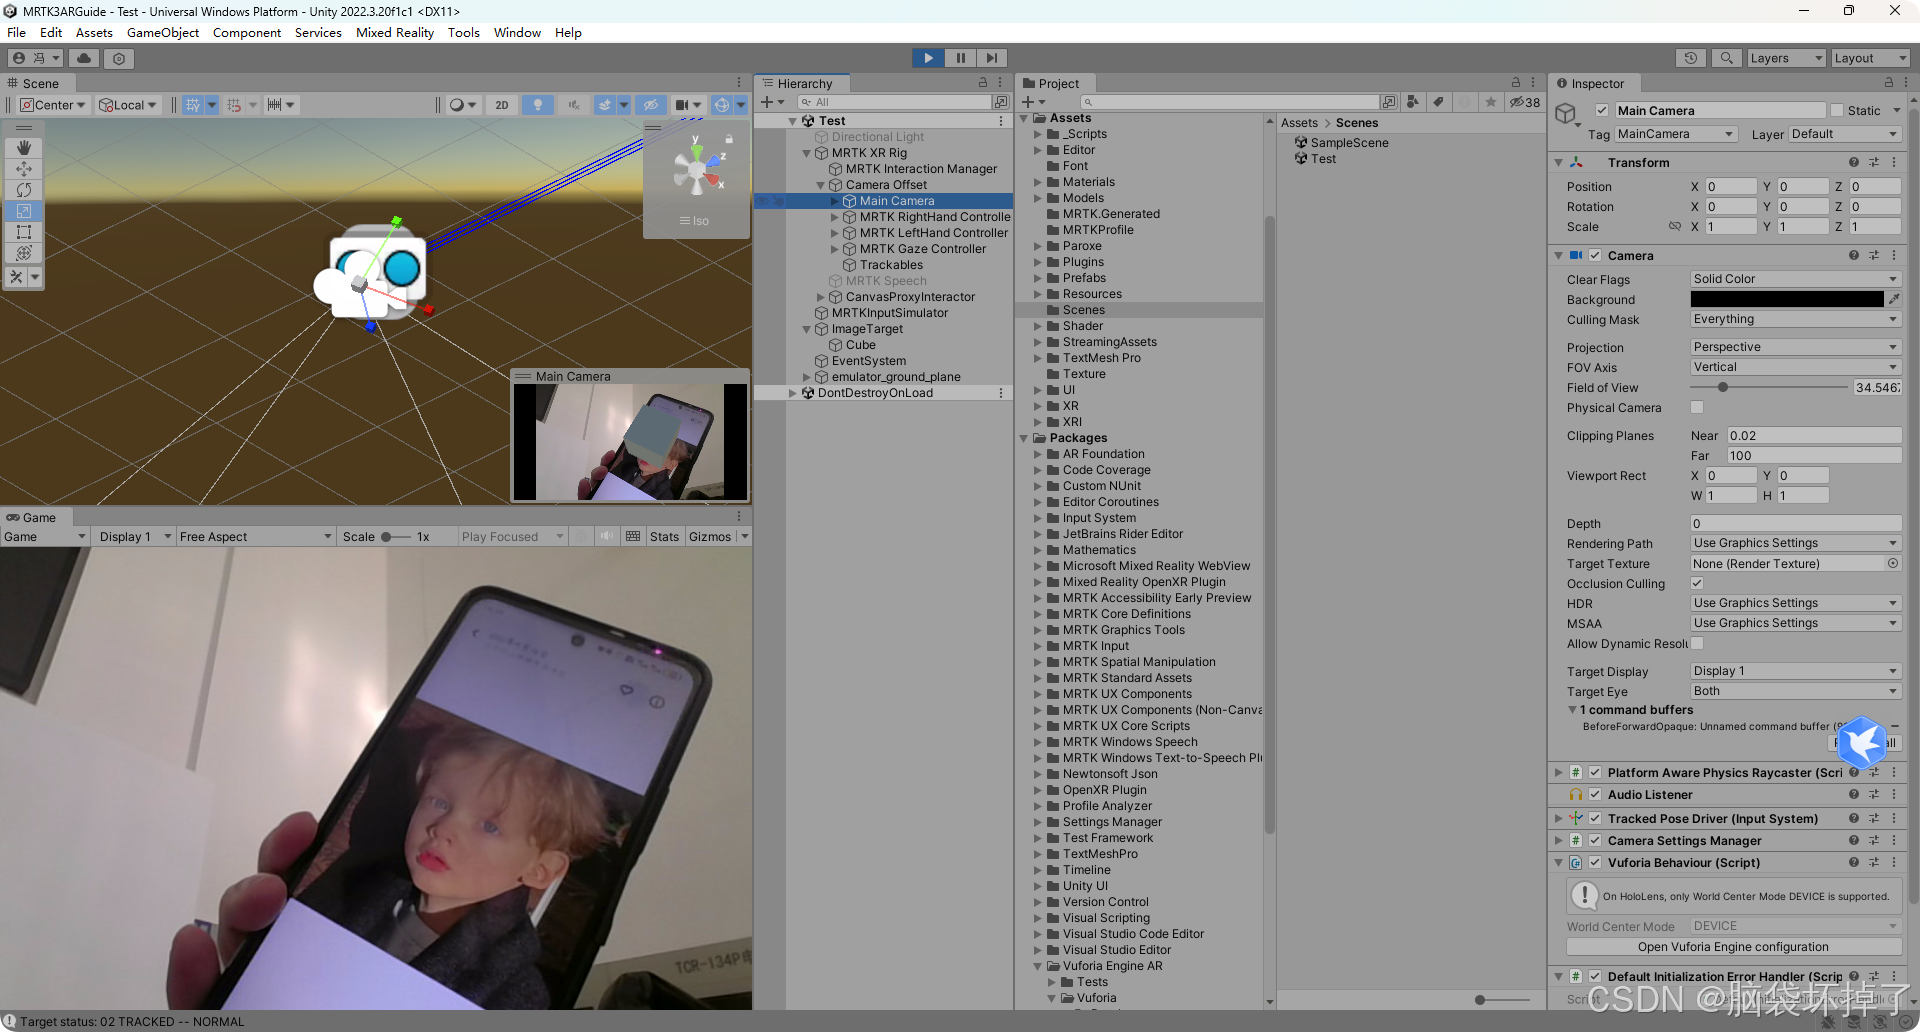1920x1032 pixels.
Task: Start Play mode in Unity
Action: tap(928, 58)
